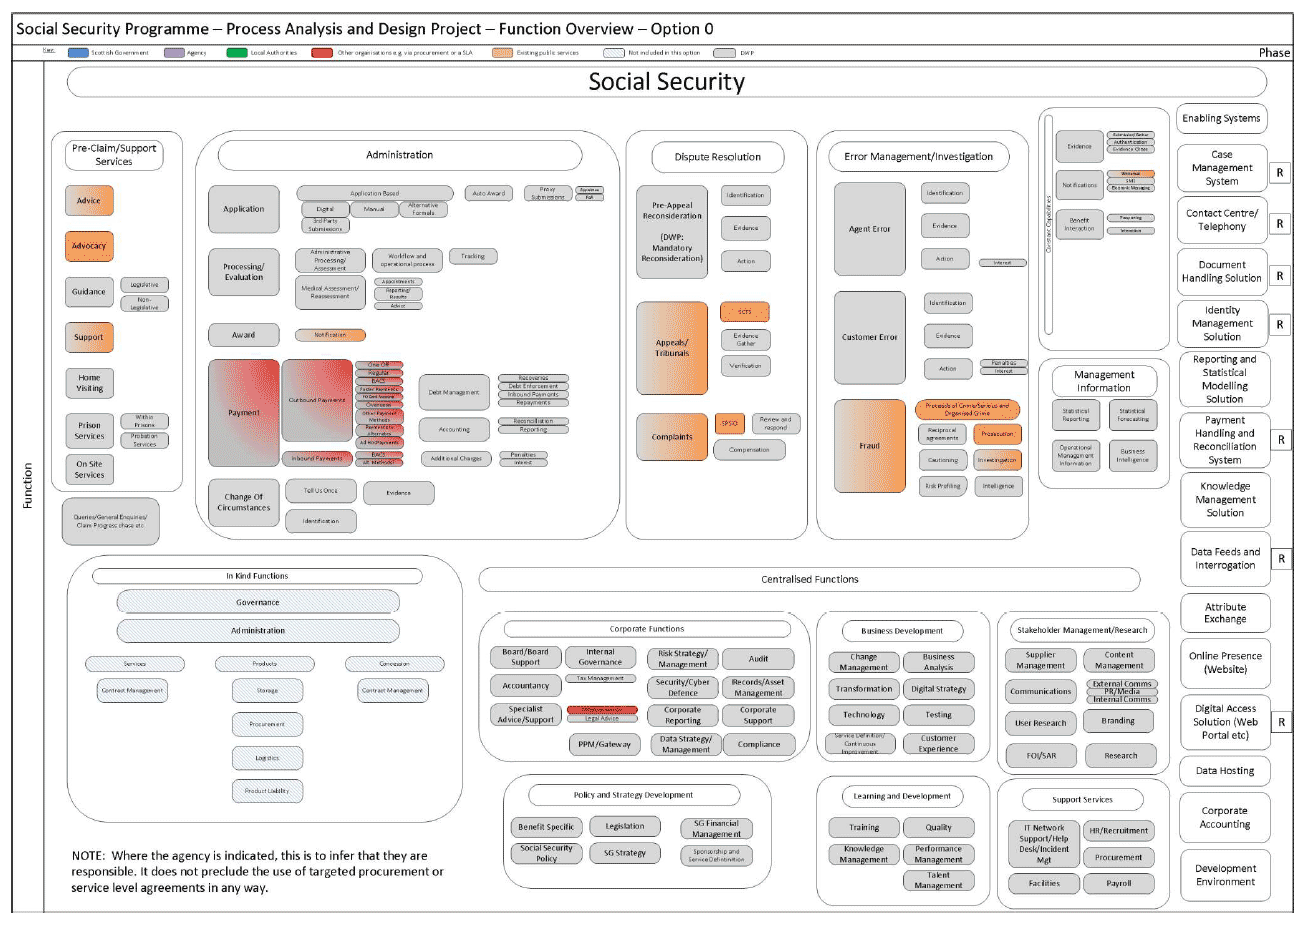Click the Data Hosting box
Viewport: 1307px width, 925px height.
(1225, 771)
